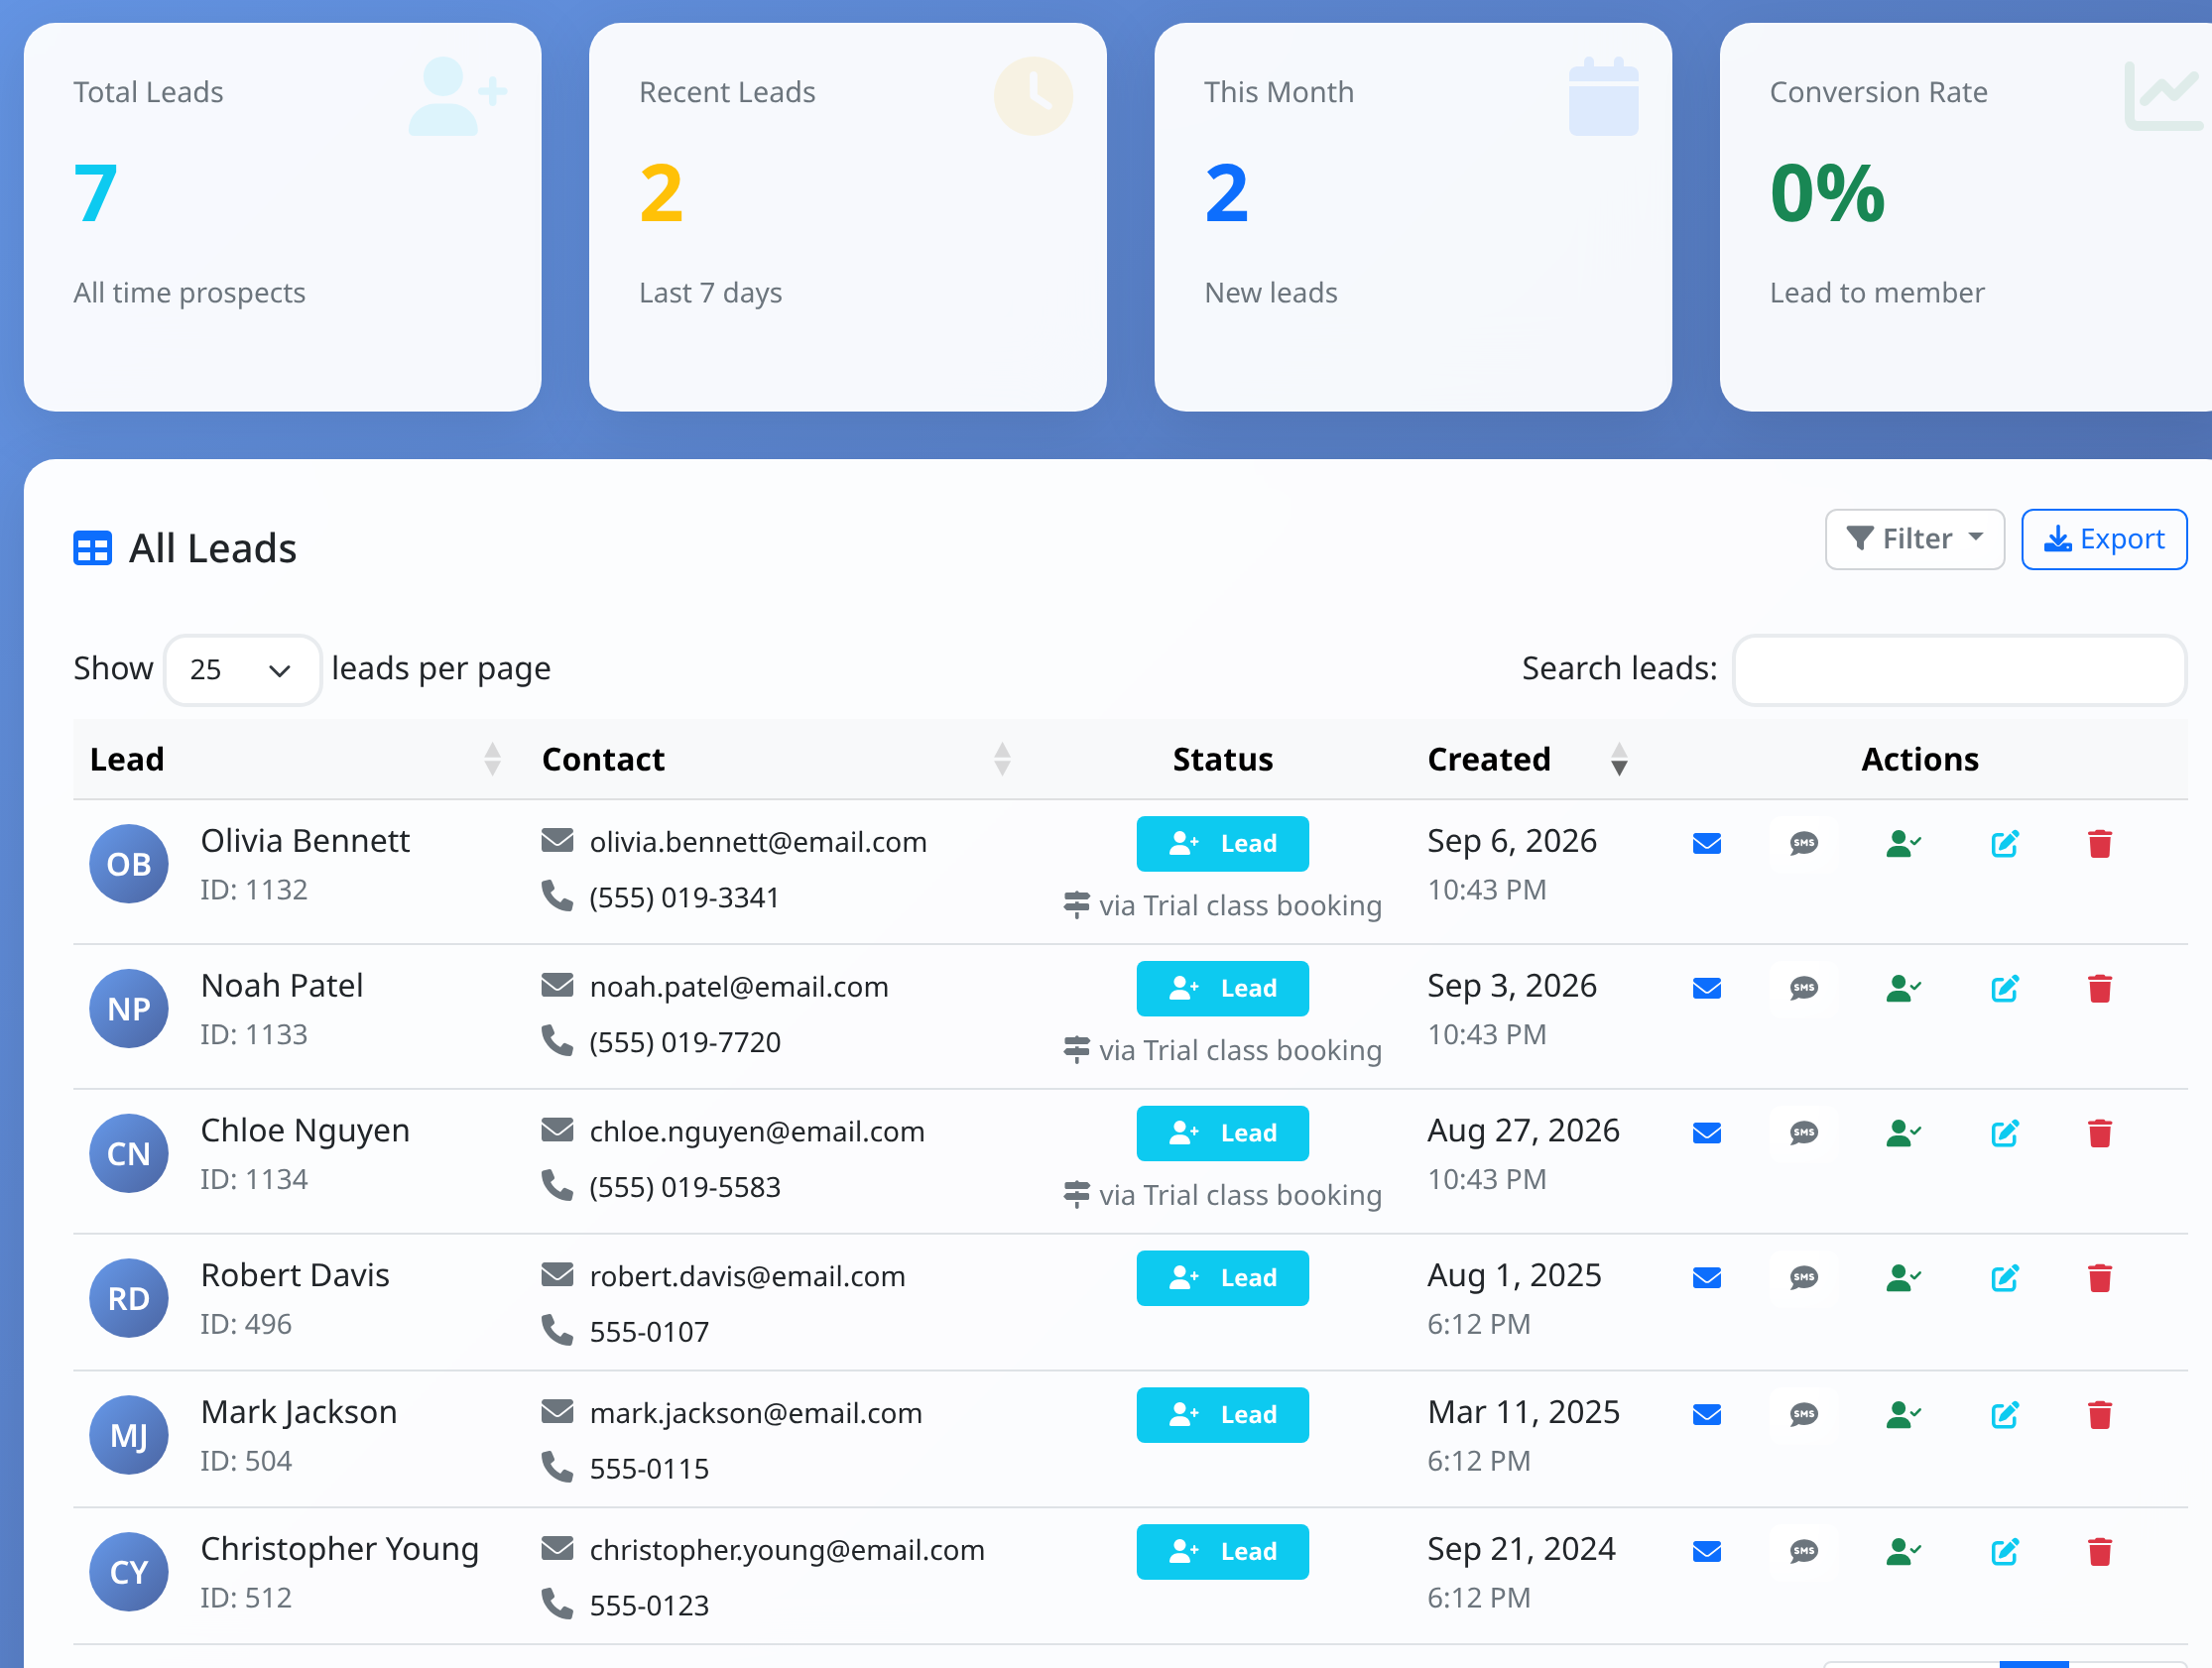Convert Noah Patel to member
Screen dimensions: 2212x1668
click(x=1903, y=989)
